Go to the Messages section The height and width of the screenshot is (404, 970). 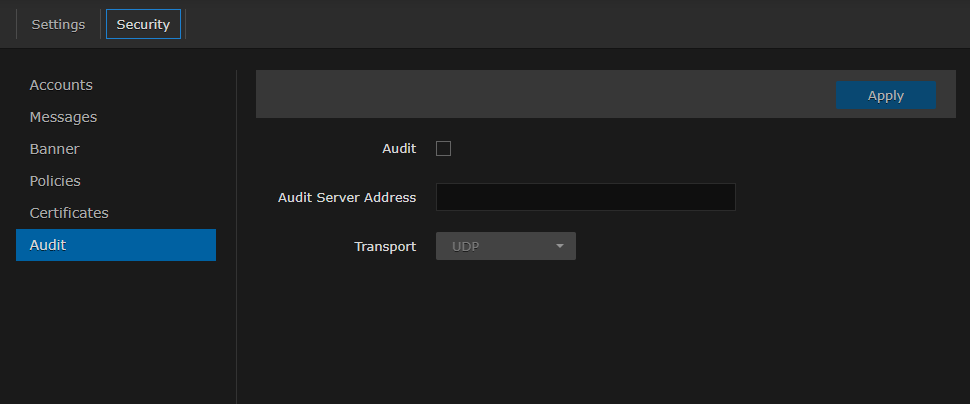tap(63, 117)
